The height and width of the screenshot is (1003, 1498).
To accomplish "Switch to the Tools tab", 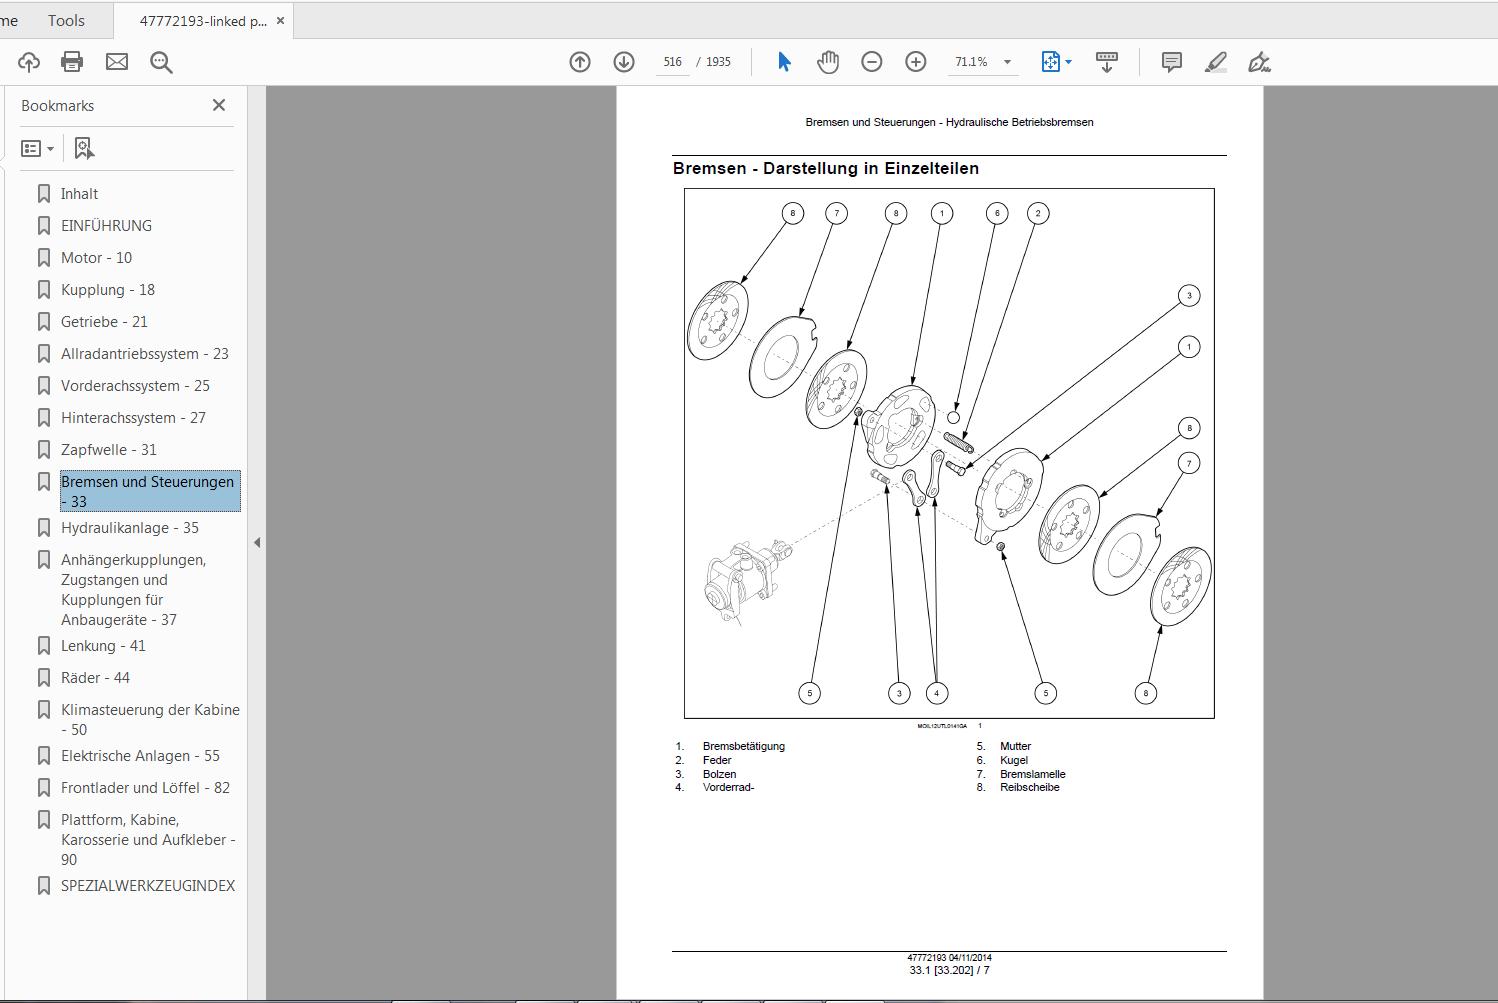I will point(66,20).
